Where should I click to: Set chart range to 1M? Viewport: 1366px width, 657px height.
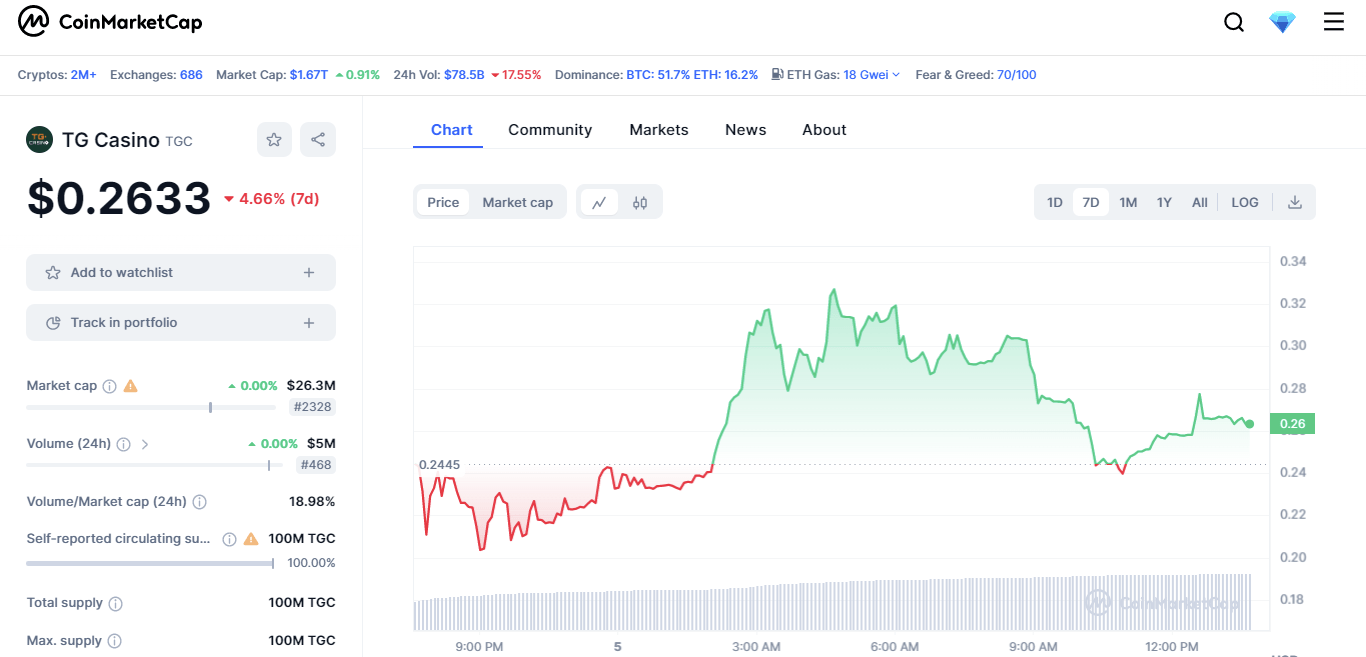coord(1128,202)
